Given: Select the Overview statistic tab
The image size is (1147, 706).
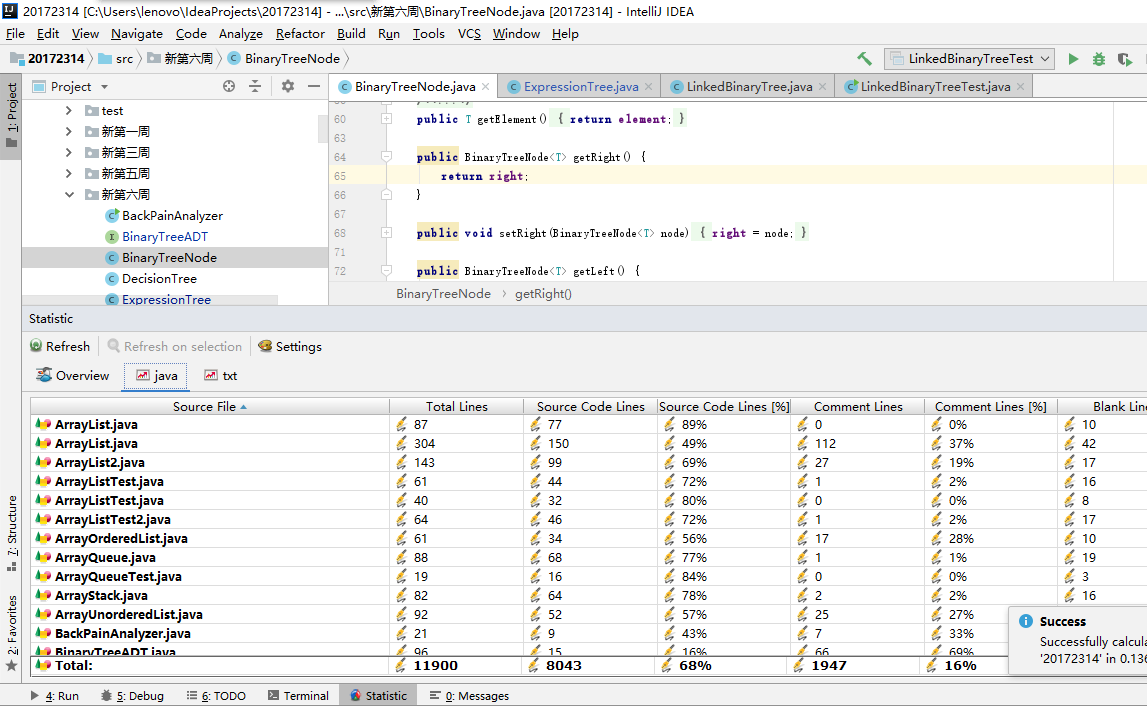Looking at the screenshot, I should coord(73,375).
